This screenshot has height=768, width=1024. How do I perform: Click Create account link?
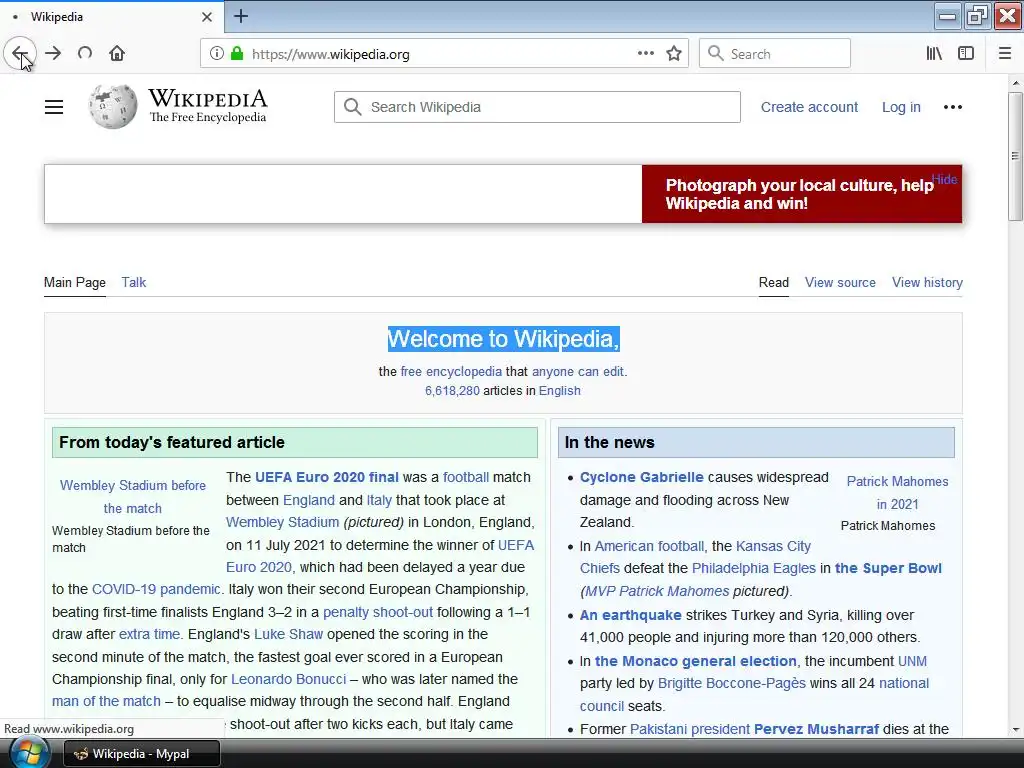click(809, 107)
